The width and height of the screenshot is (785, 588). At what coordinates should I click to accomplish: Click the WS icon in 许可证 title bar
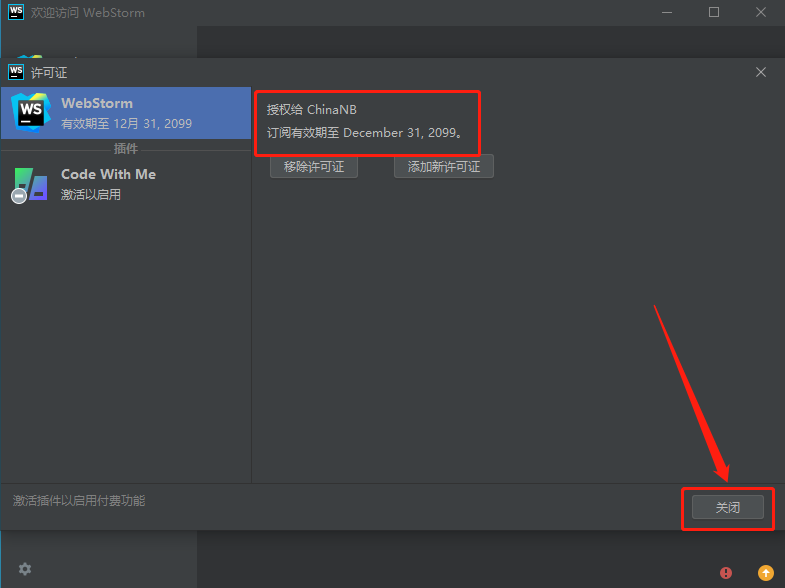click(16, 72)
